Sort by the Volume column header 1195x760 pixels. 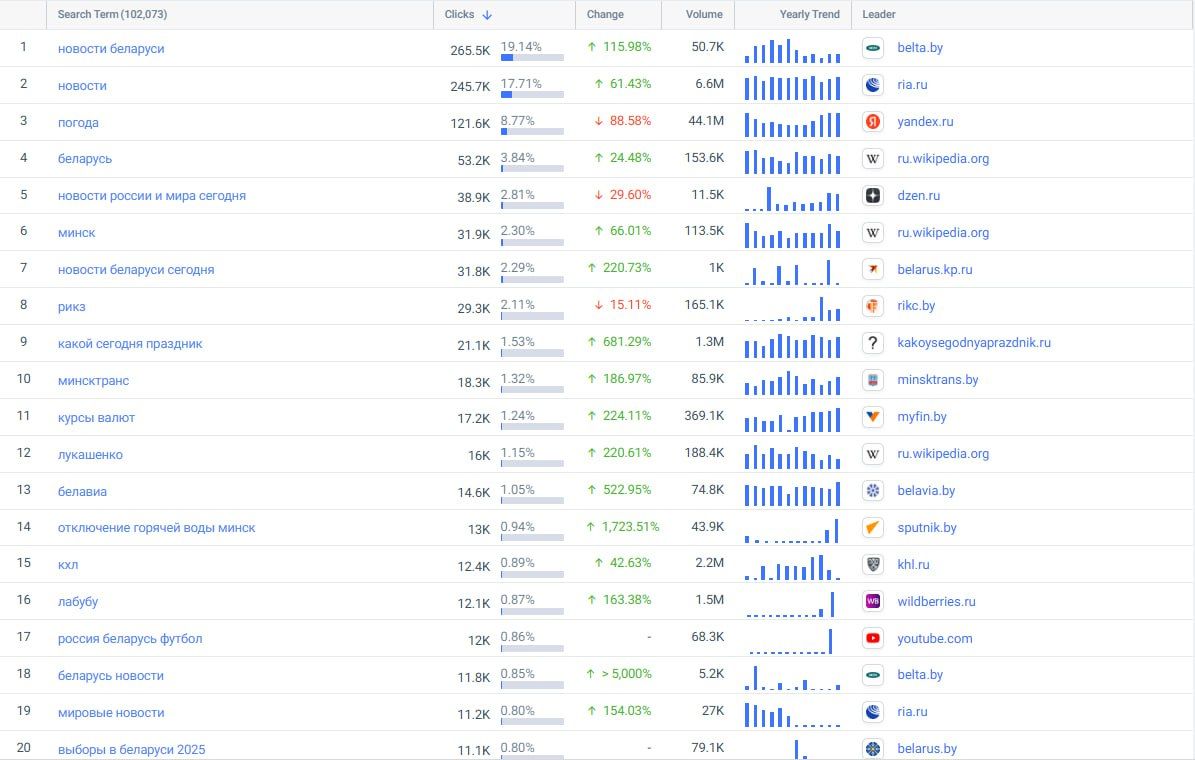point(704,15)
